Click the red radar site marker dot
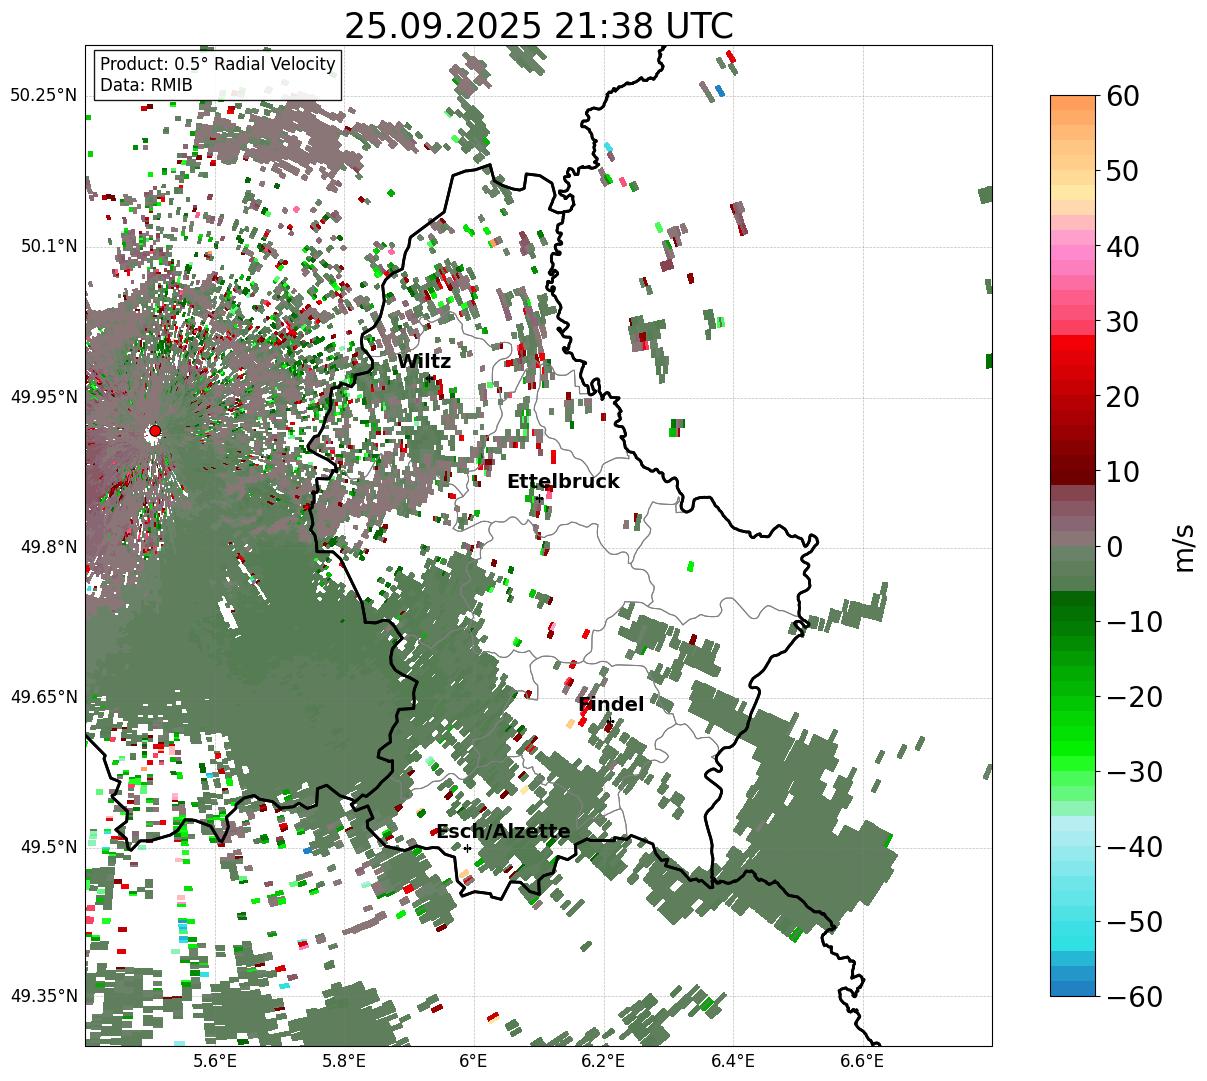This screenshot has width=1207, height=1081. point(155,431)
